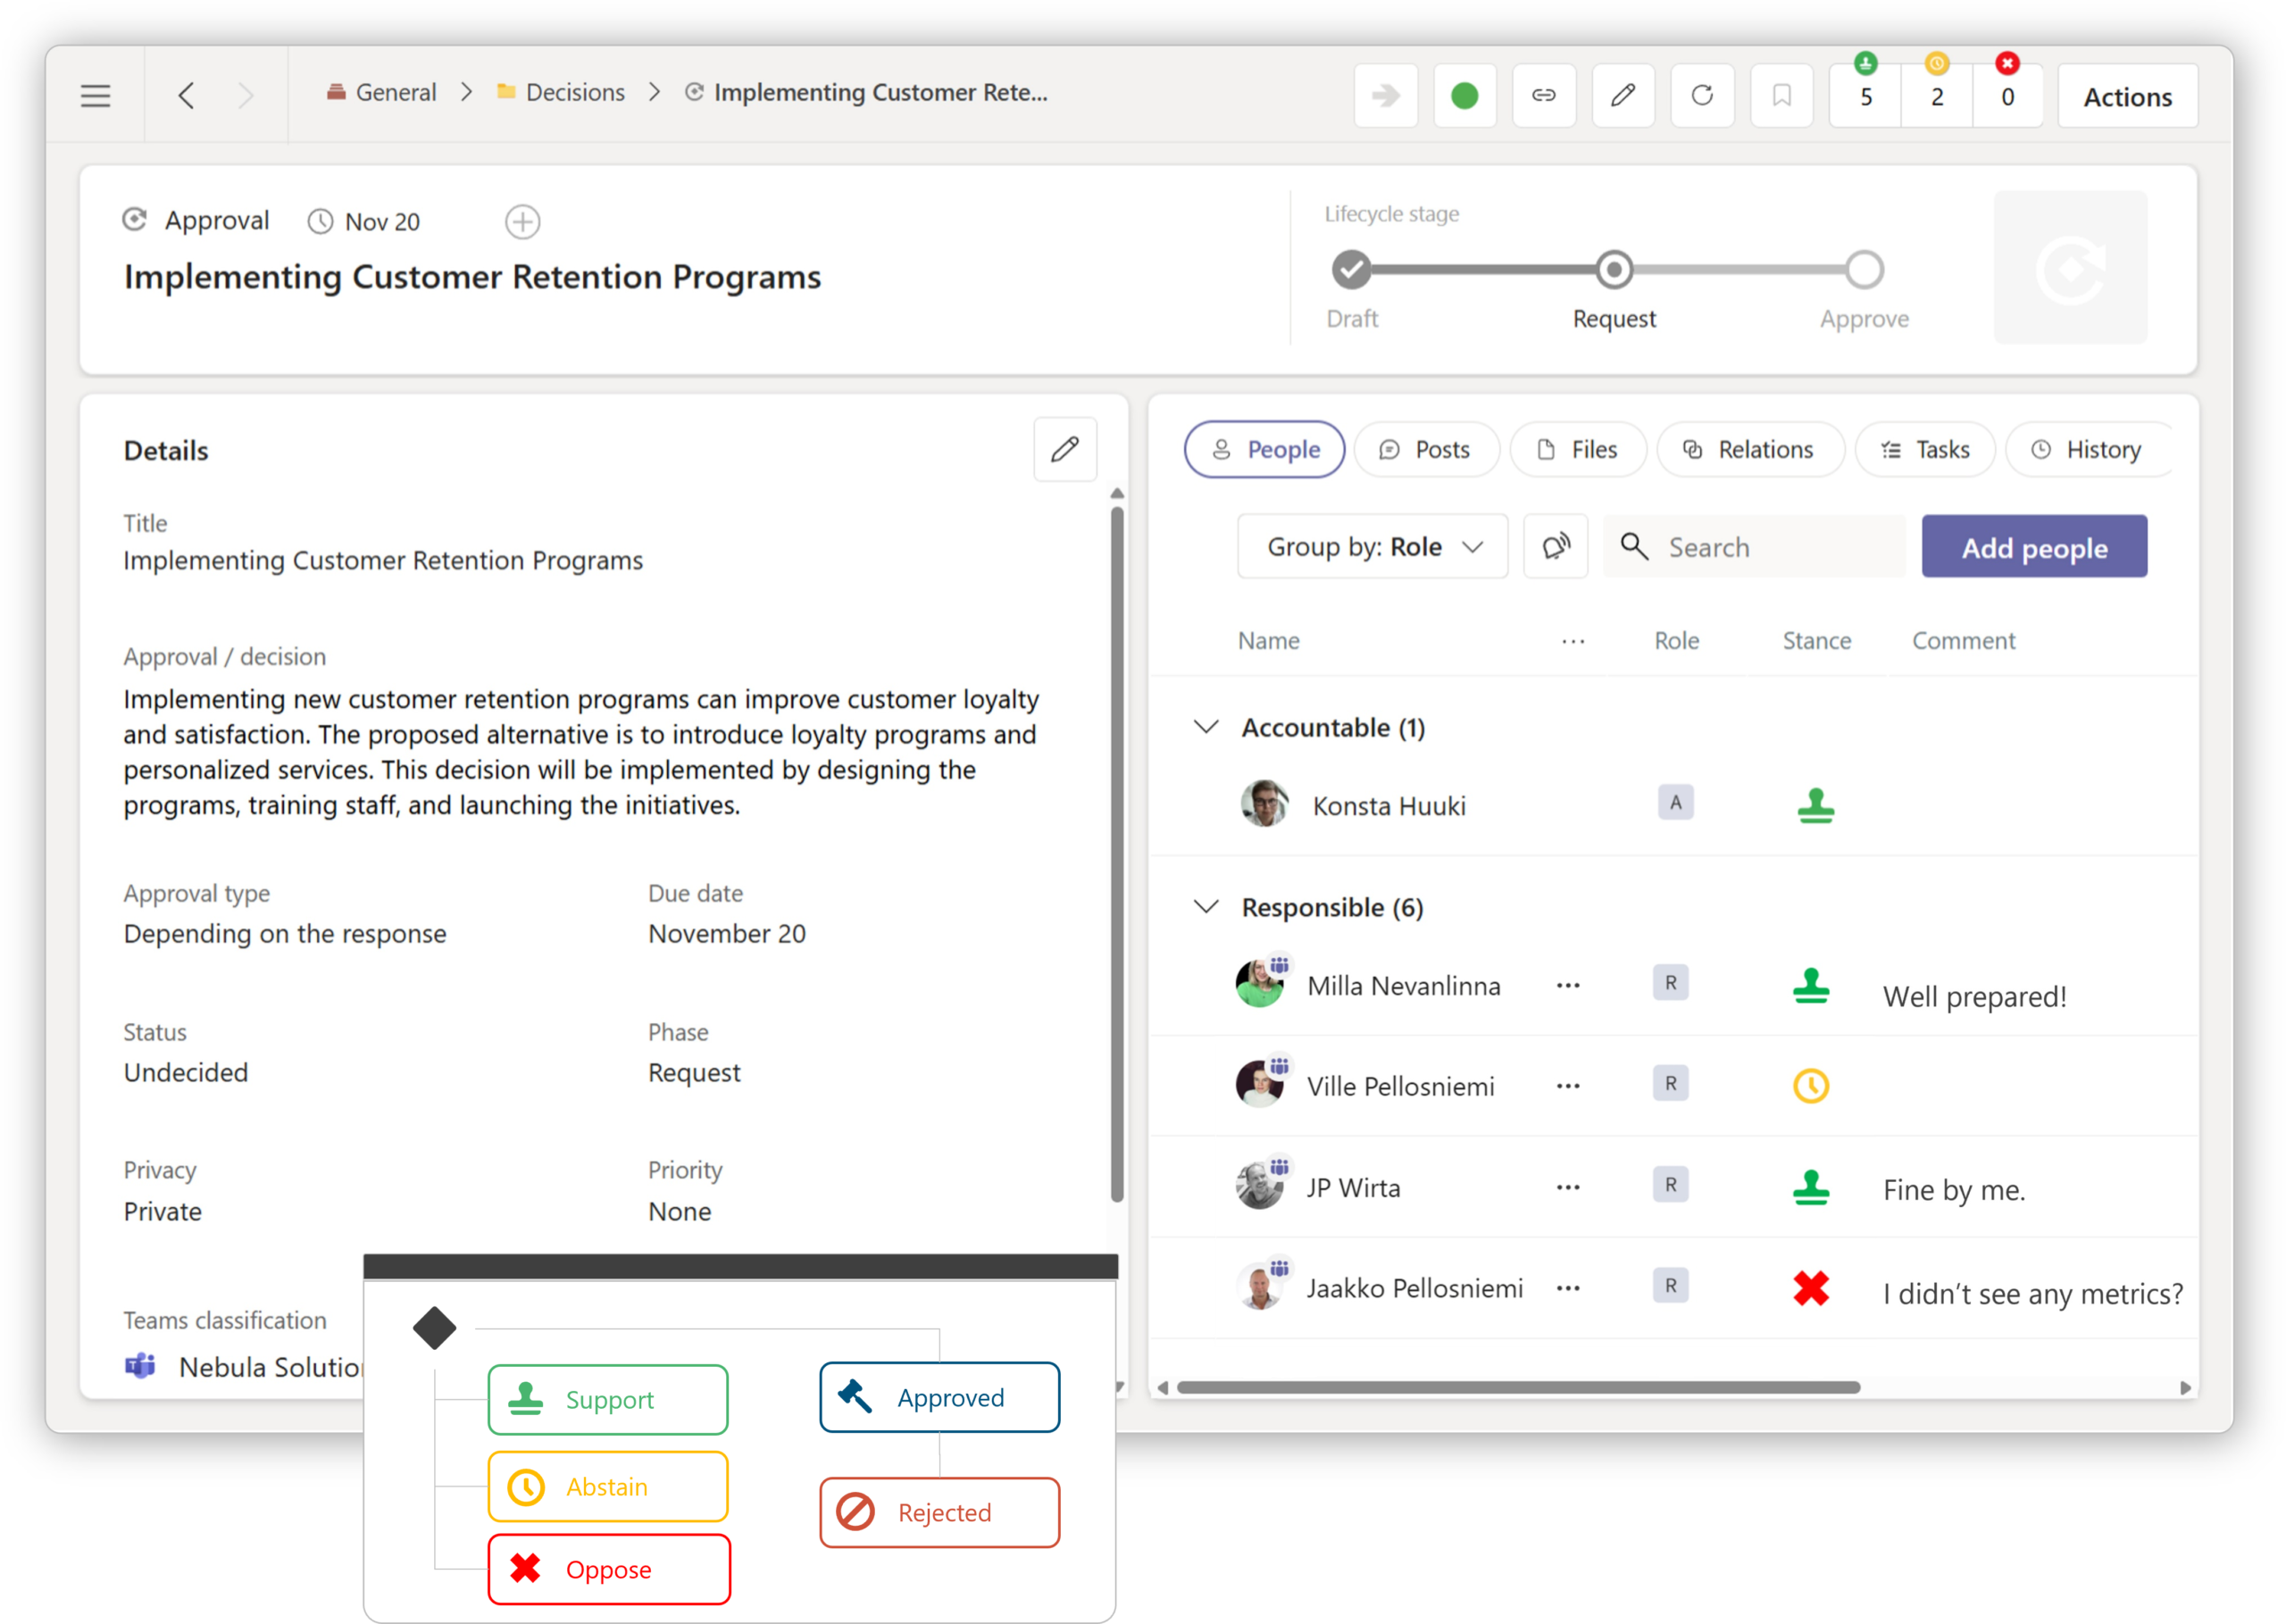
Task: Switch to the Posts tab
Action: (x=1426, y=450)
